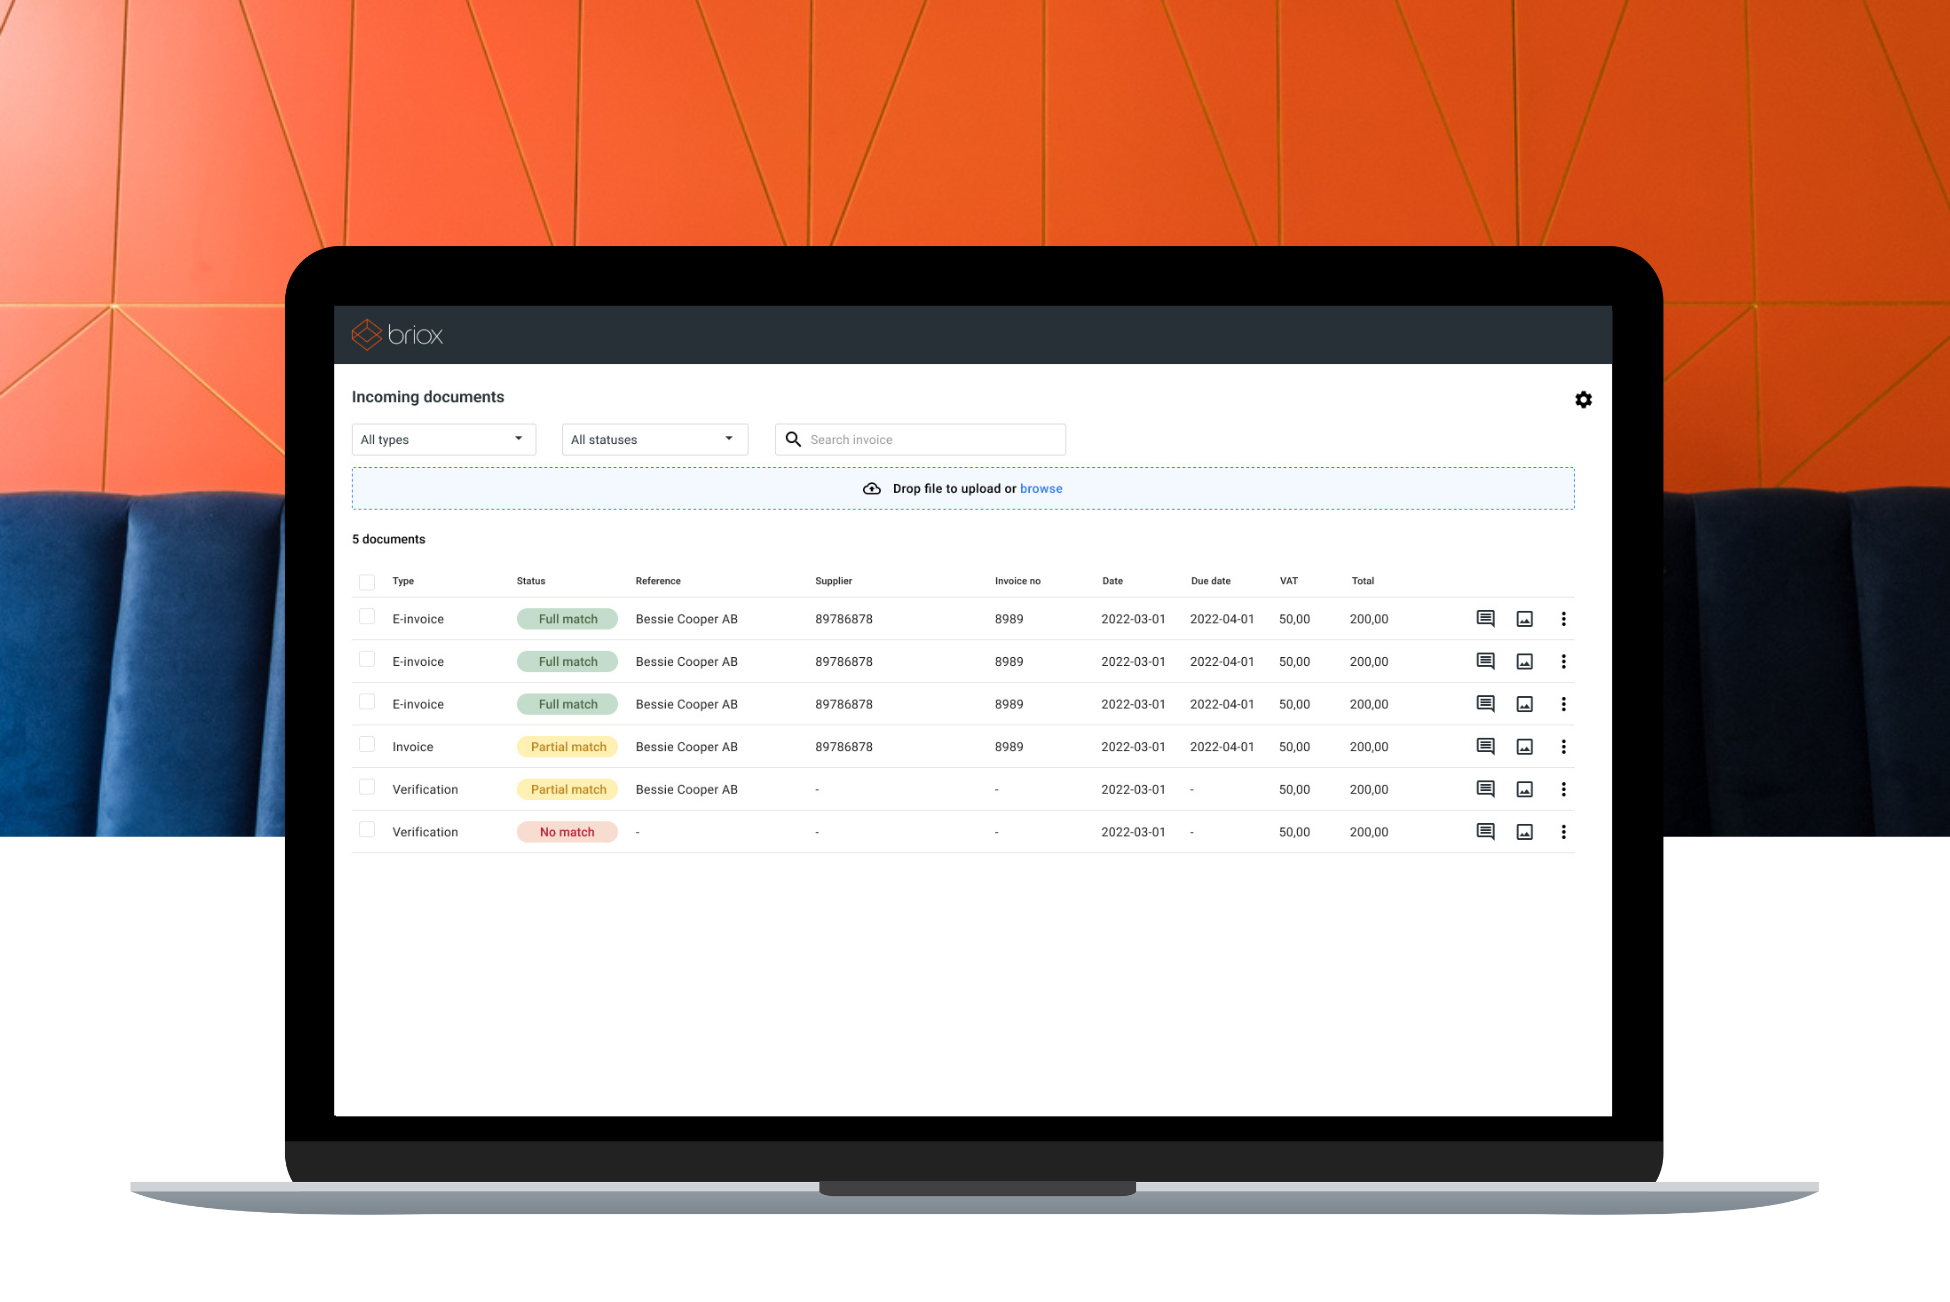Click the Partial match badge on Invoice row
1950x1302 pixels.
[568, 747]
